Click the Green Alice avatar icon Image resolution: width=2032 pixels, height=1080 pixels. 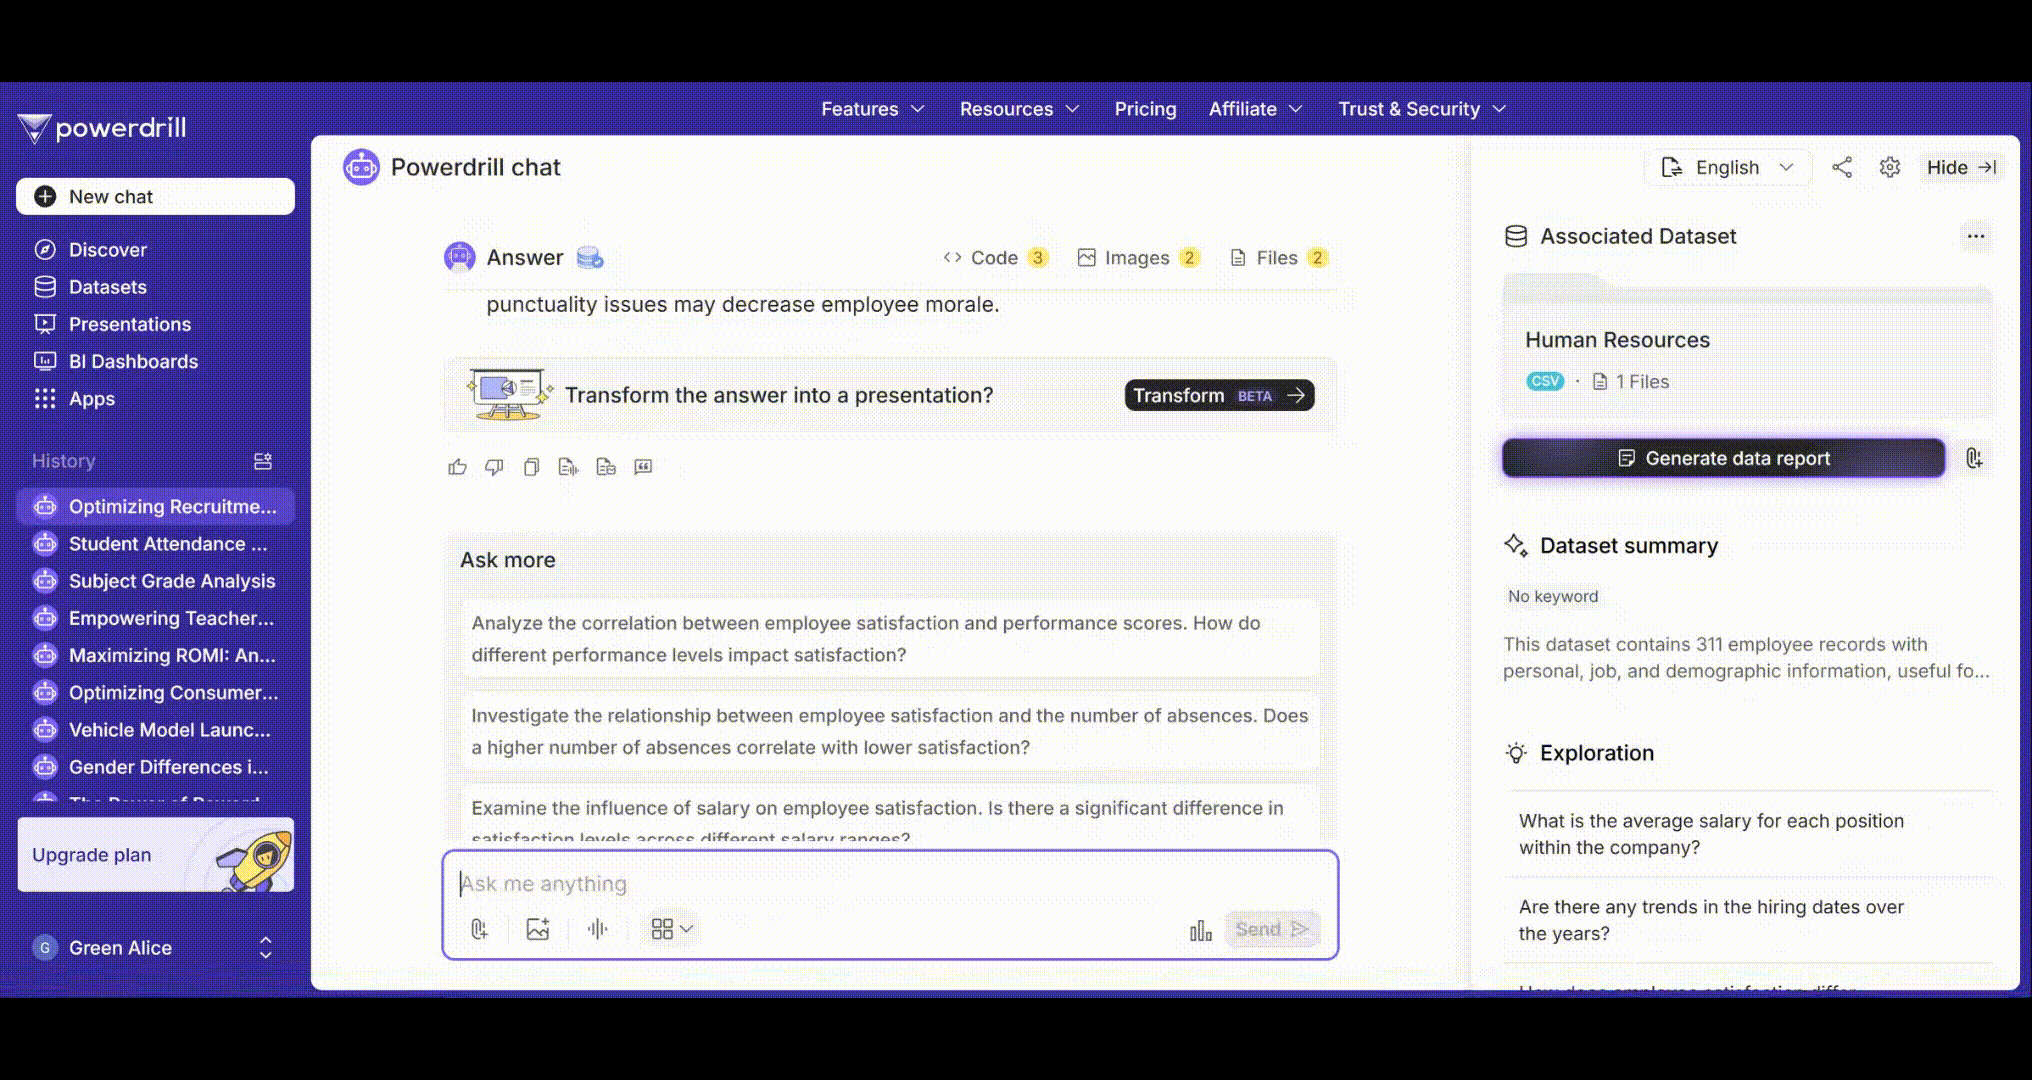tap(45, 948)
